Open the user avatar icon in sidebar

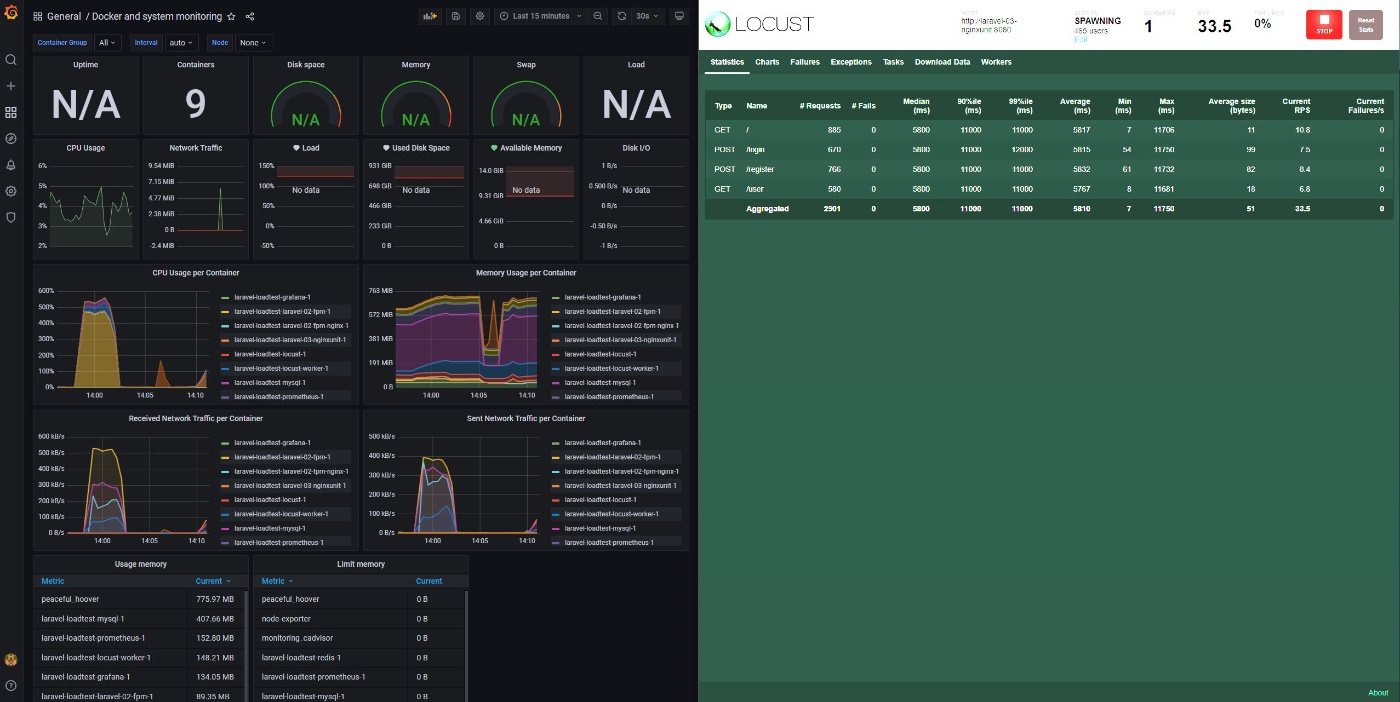point(11,659)
